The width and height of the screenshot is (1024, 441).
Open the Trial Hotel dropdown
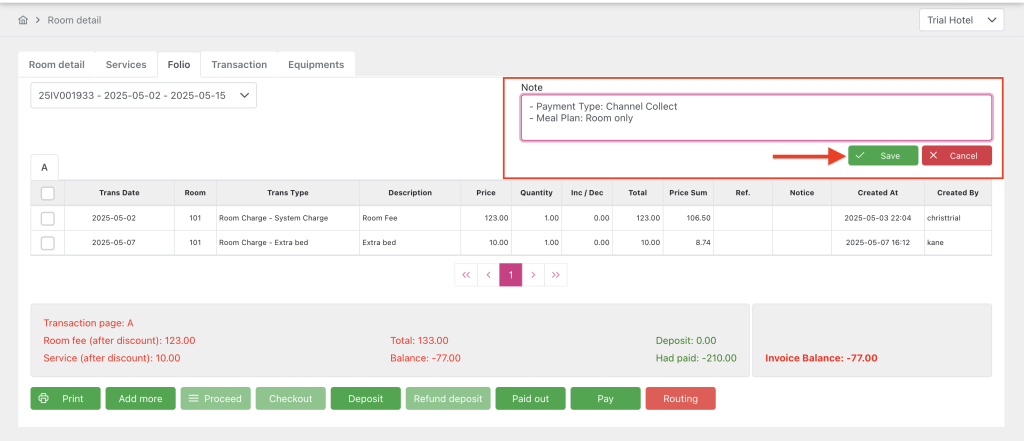pos(960,20)
